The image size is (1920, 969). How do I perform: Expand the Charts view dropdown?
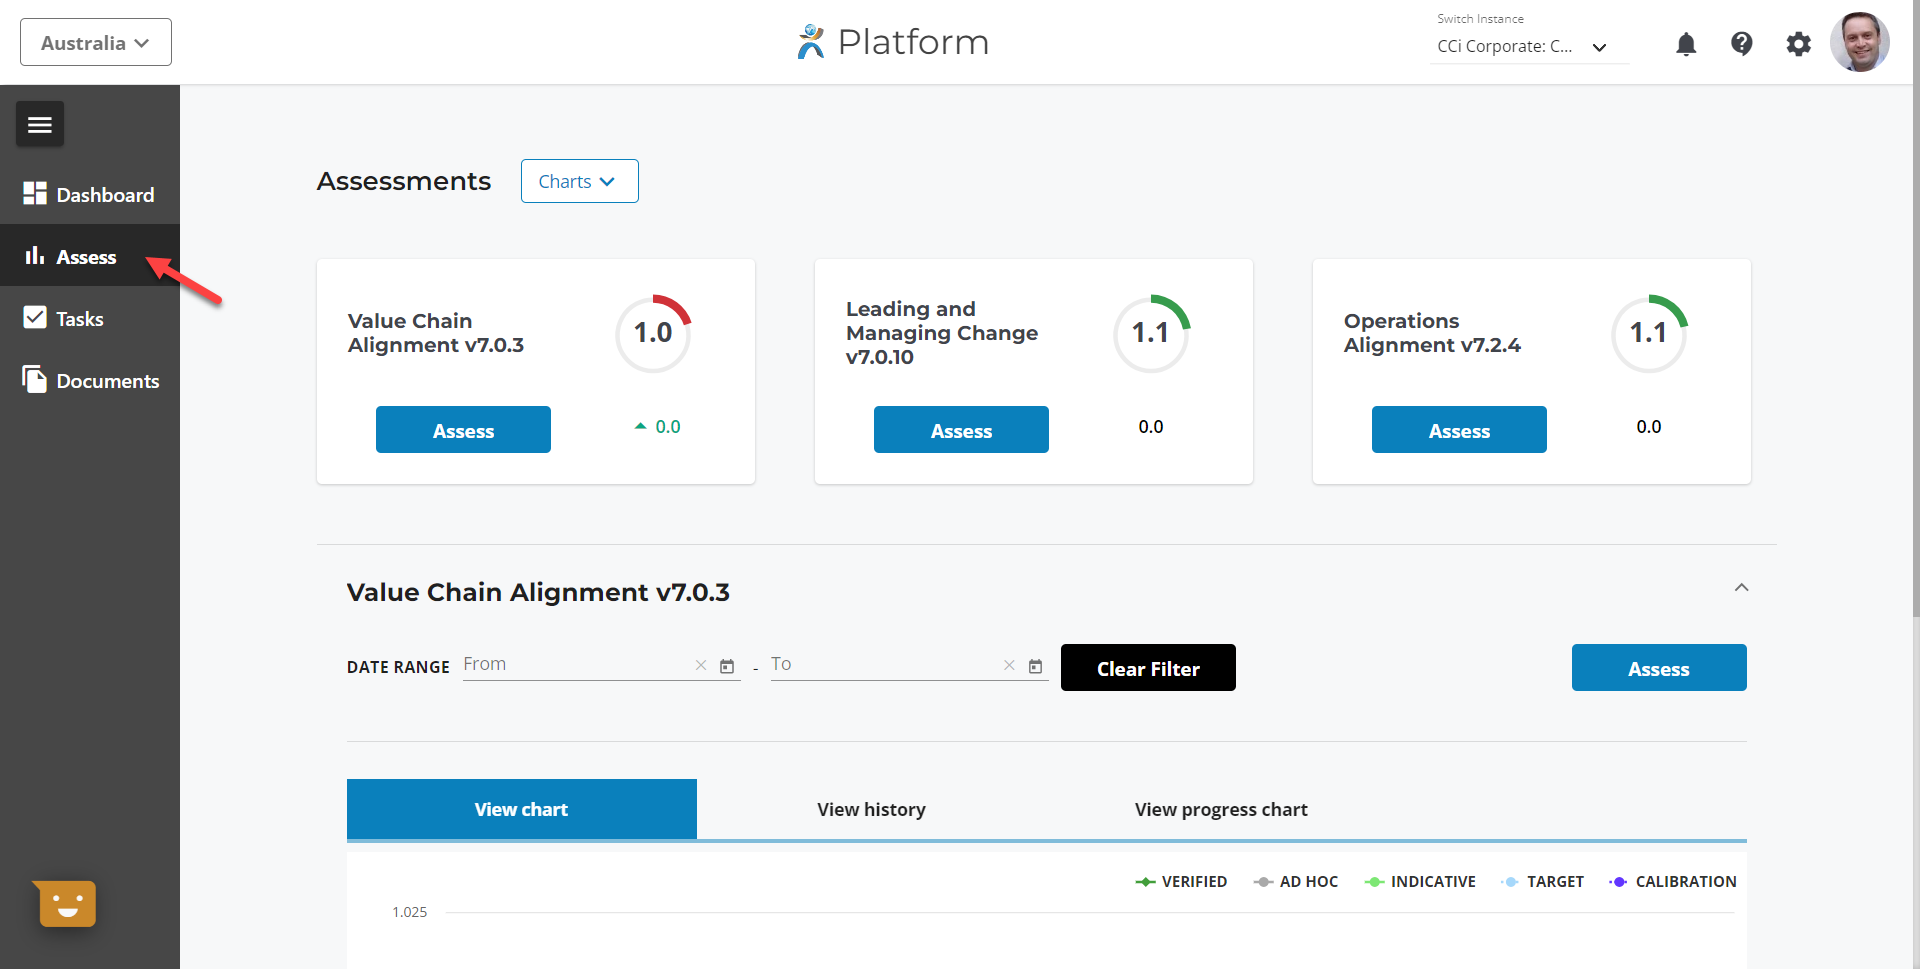tap(579, 181)
